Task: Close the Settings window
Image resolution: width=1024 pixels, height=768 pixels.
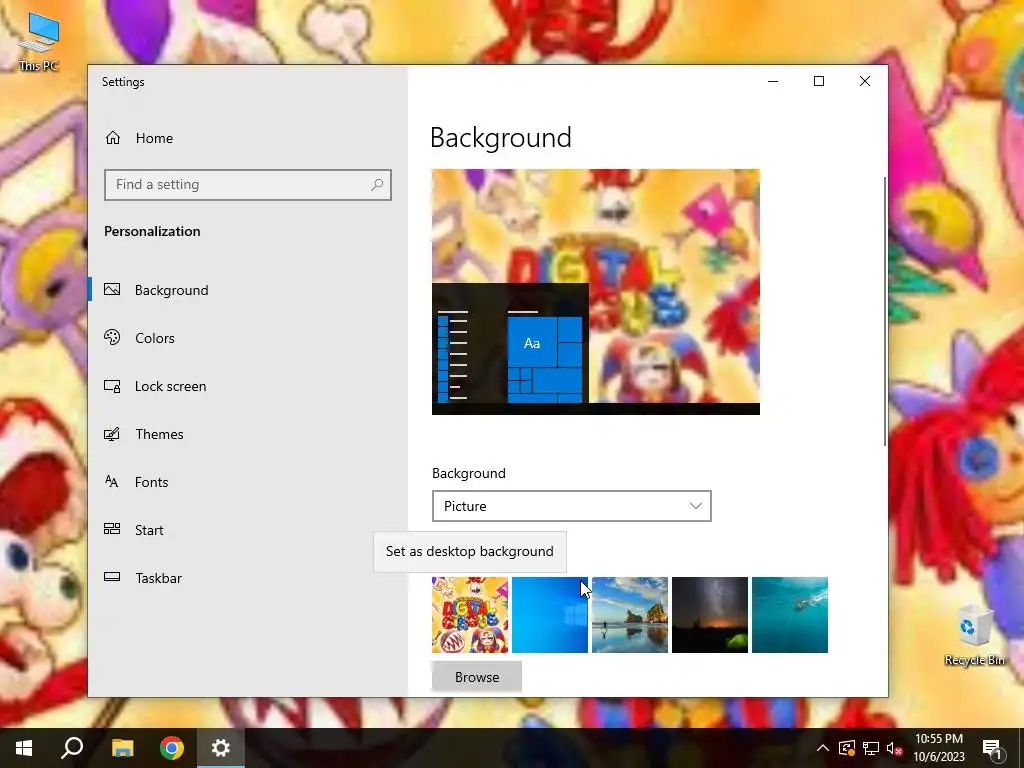Action: (865, 82)
